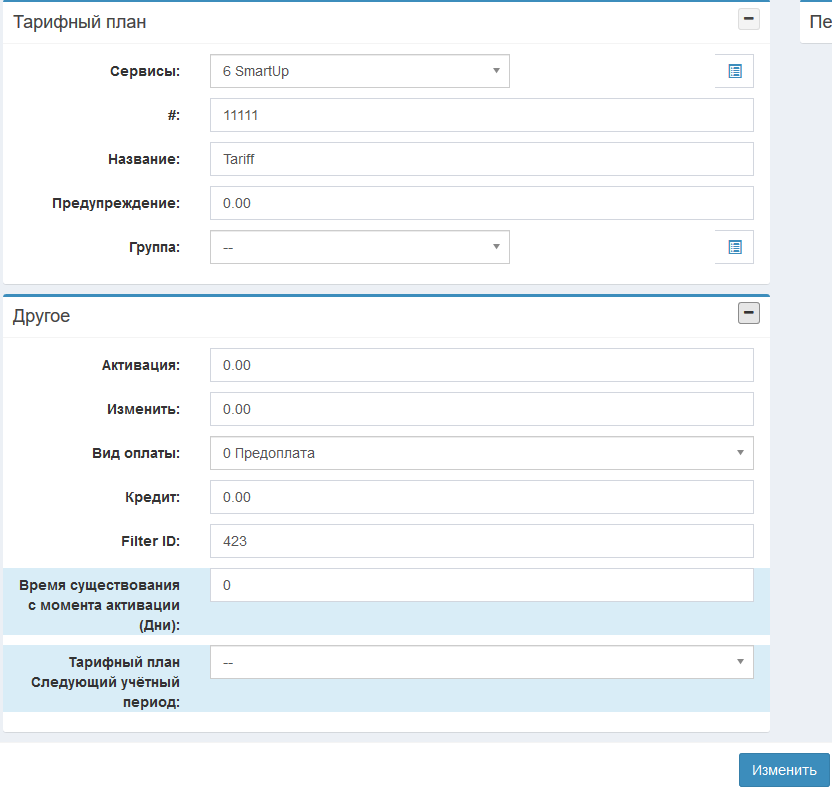This screenshot has height=787, width=832.
Task: Click the partially visible Пе panel title
Action: pyautogui.click(x=819, y=21)
